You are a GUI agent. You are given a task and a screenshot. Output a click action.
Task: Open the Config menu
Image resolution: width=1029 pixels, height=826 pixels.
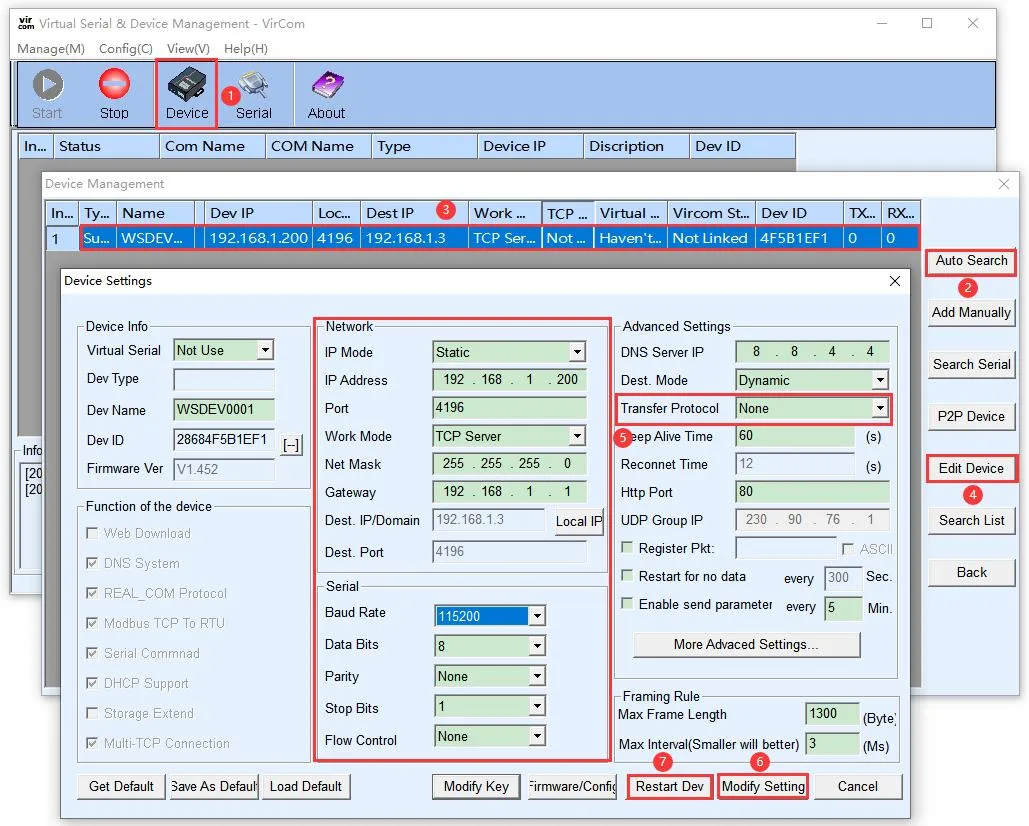coord(126,48)
